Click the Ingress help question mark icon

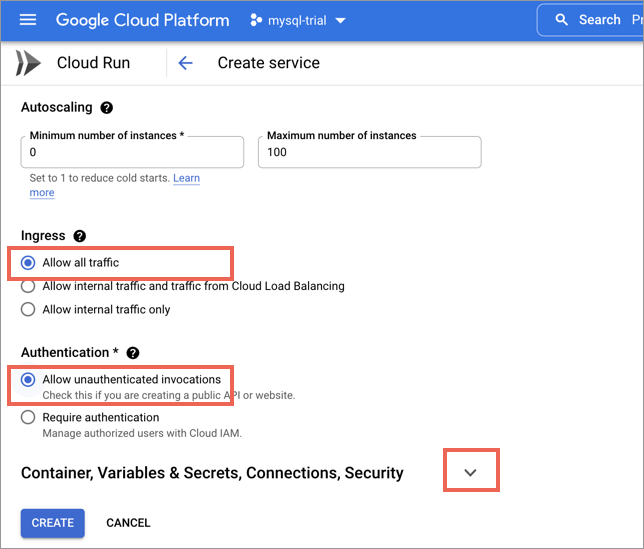point(79,236)
